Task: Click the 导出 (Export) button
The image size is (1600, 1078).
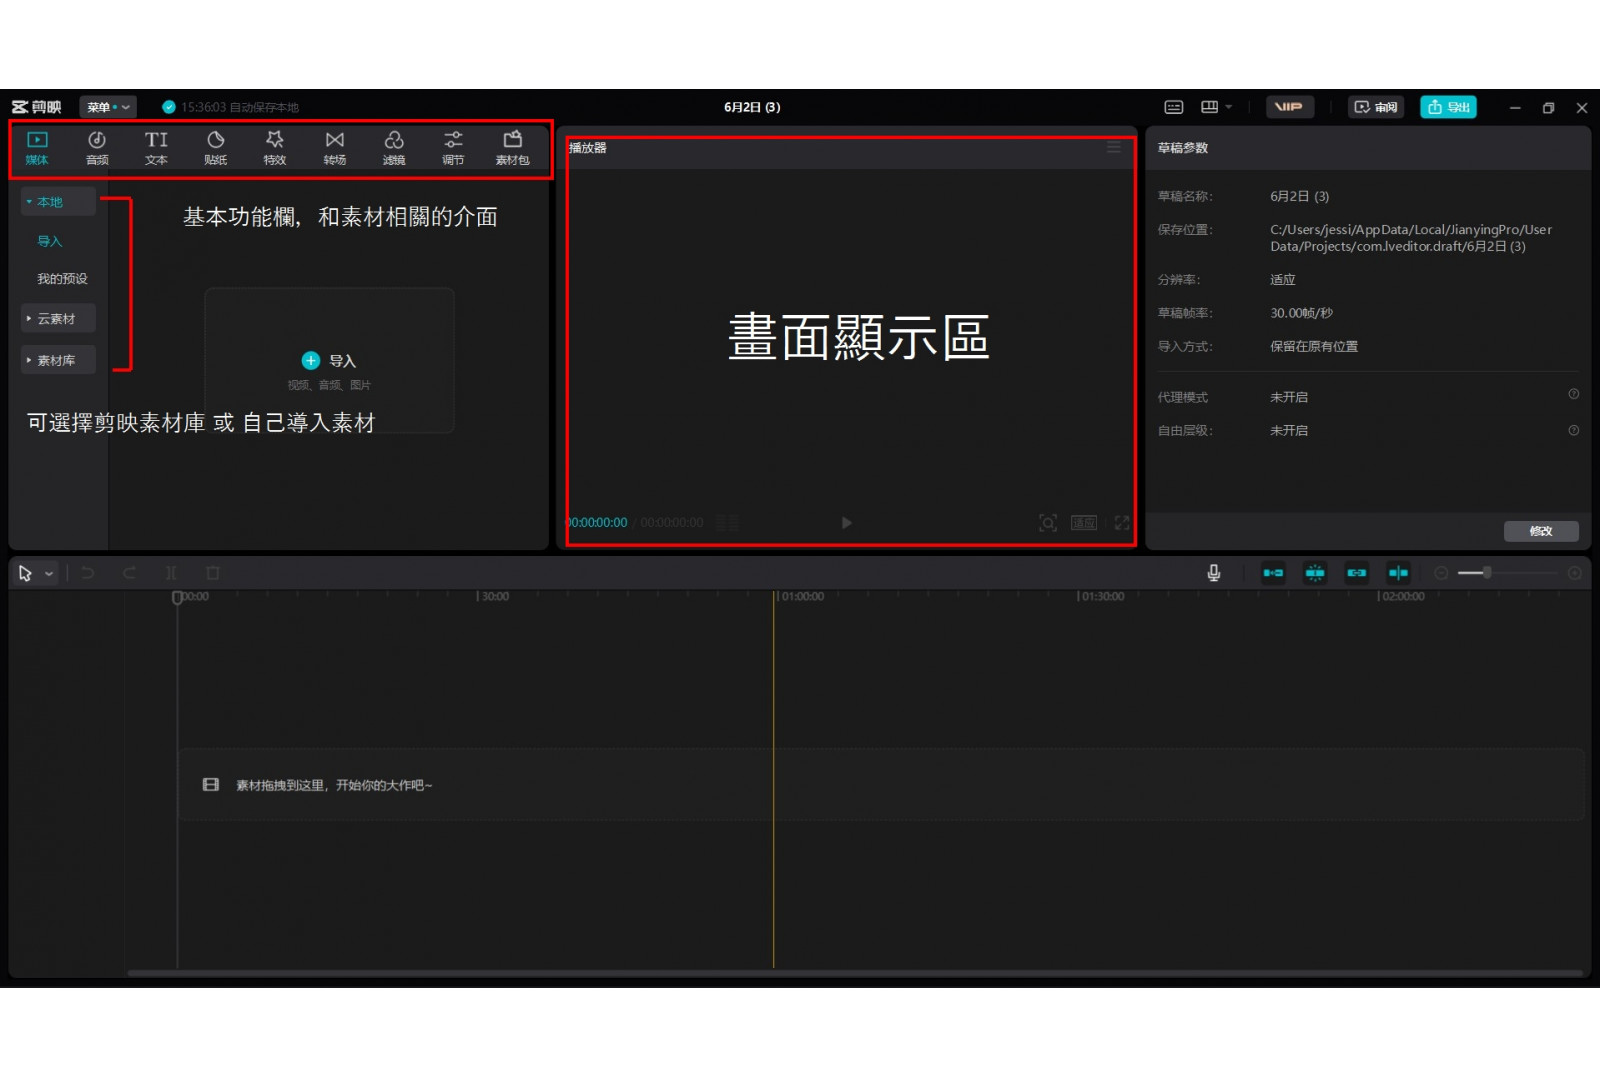Action: click(1448, 107)
